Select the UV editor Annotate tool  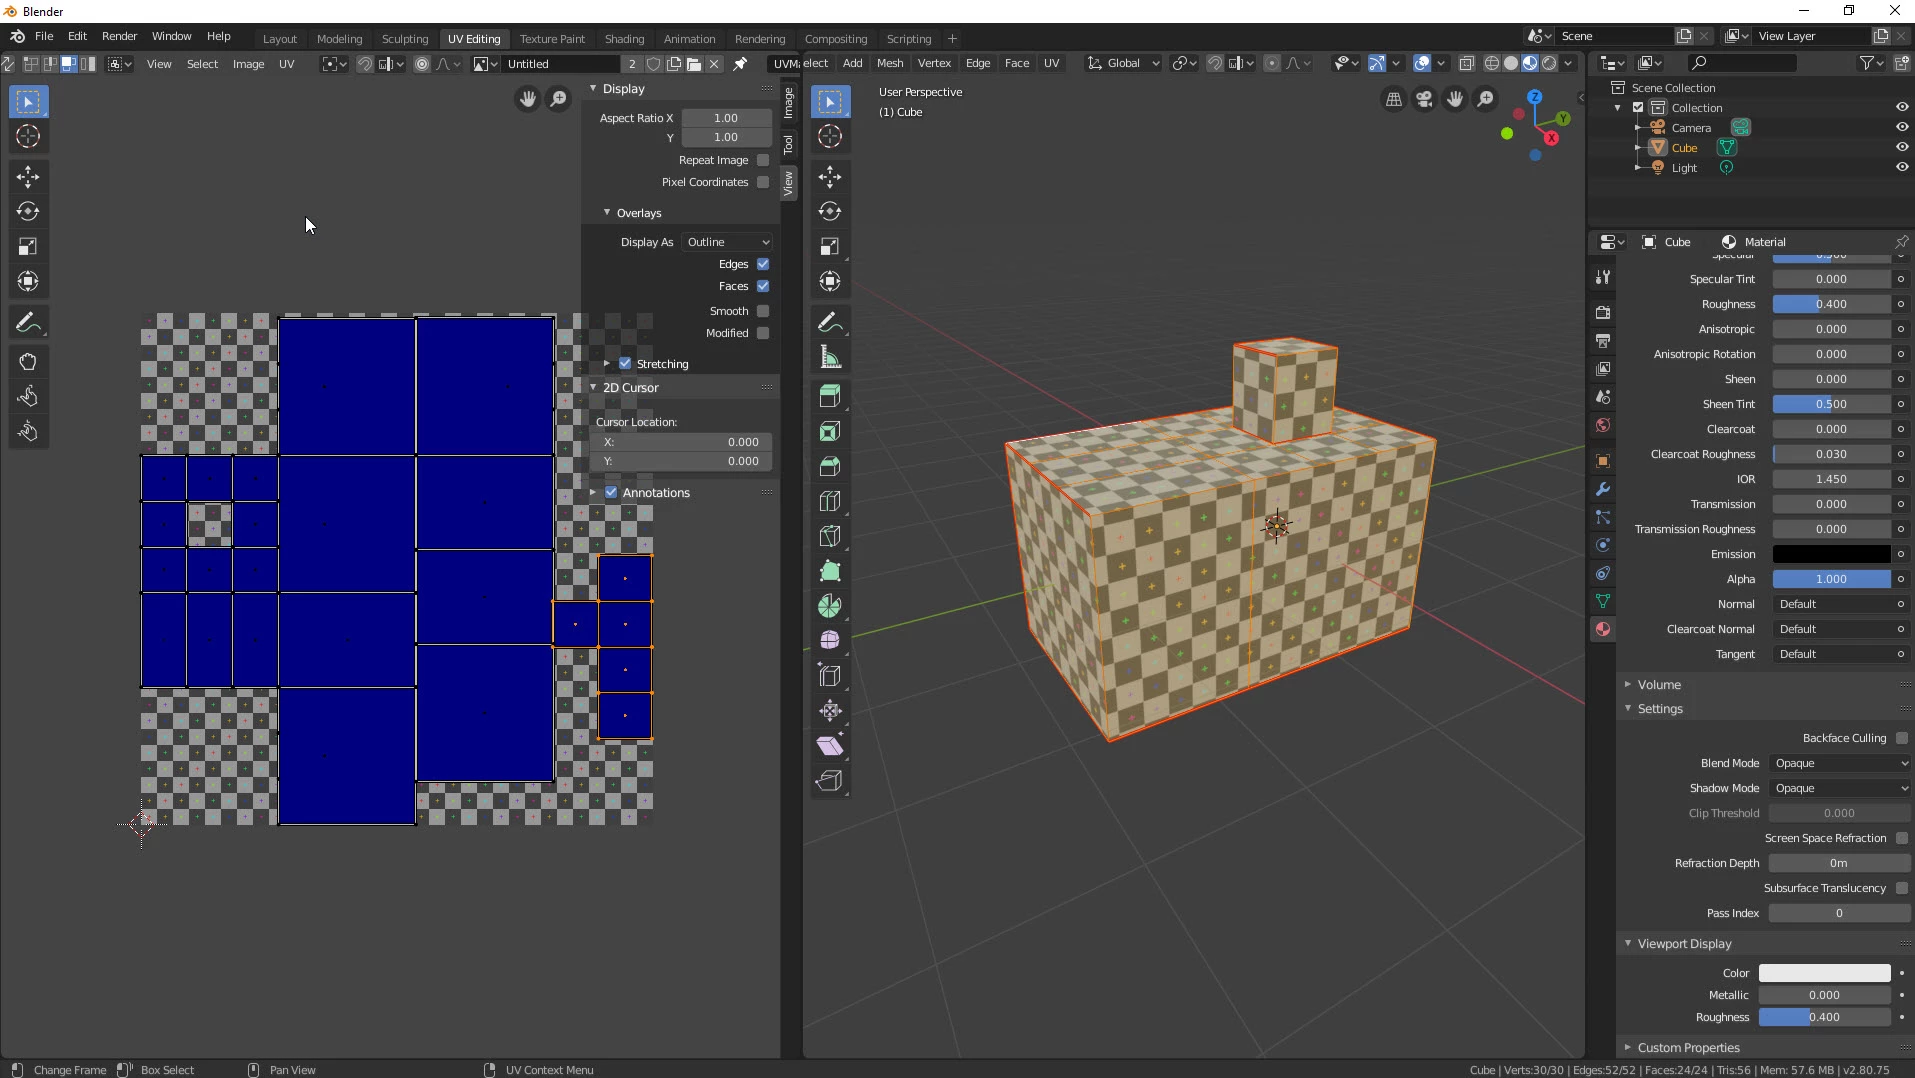[x=28, y=323]
